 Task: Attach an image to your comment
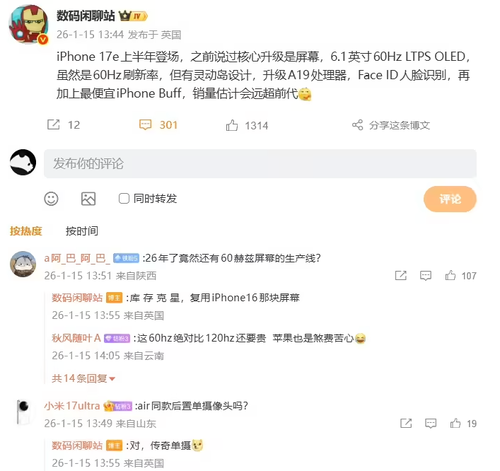point(88,199)
